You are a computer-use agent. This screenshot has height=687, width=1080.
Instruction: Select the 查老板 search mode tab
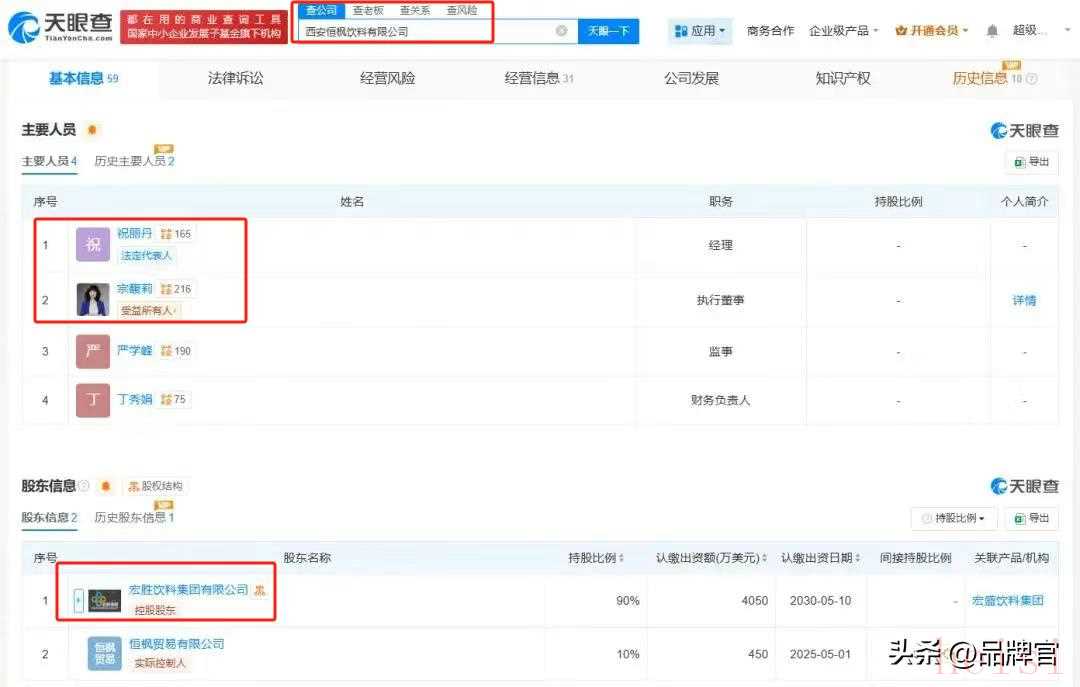368,10
